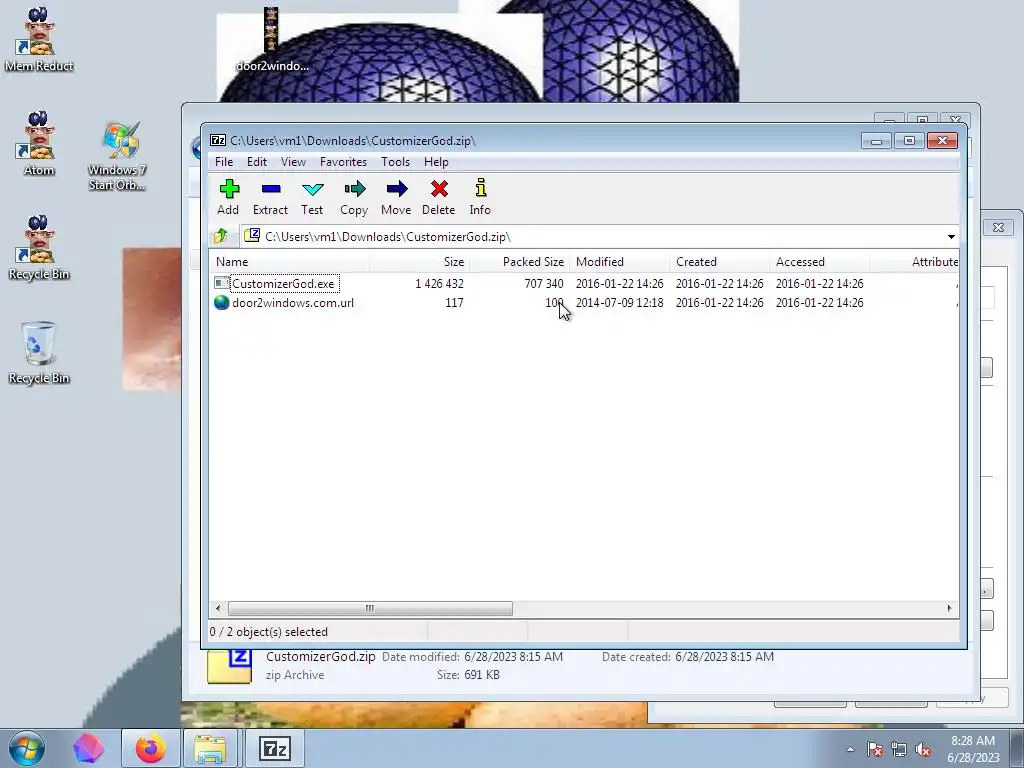Open File Explorer from the taskbar
Screen dimensions: 1024x768
tap(210, 748)
